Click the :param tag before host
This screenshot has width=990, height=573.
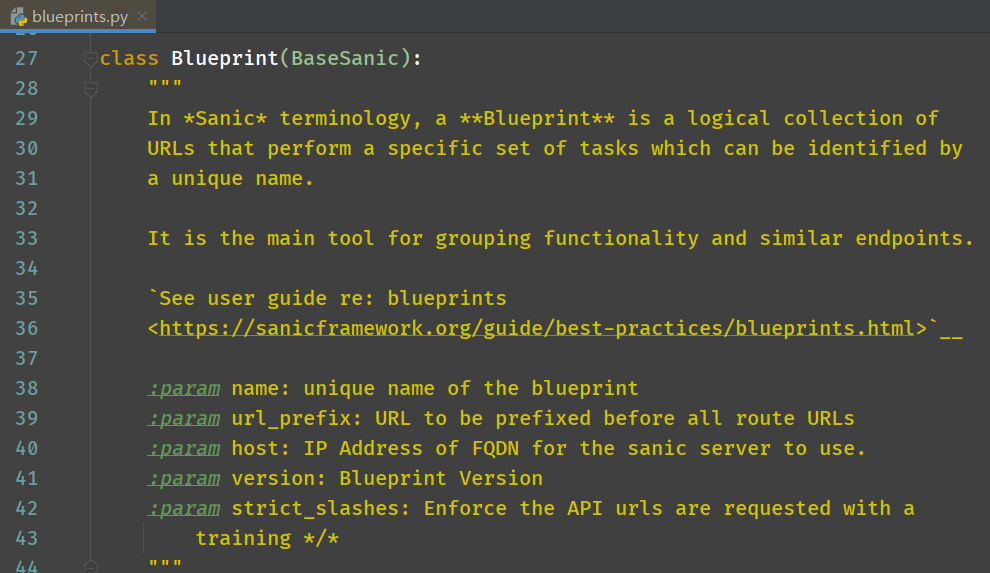pyautogui.click(x=184, y=448)
